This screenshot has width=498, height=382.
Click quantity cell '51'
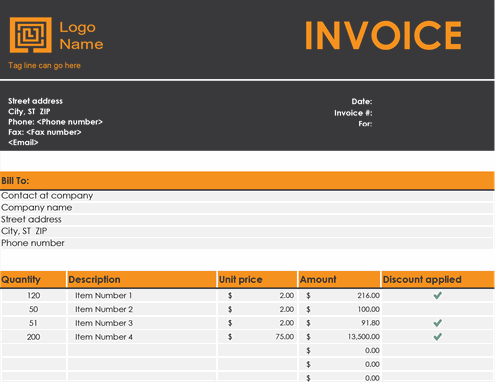[x=34, y=323]
